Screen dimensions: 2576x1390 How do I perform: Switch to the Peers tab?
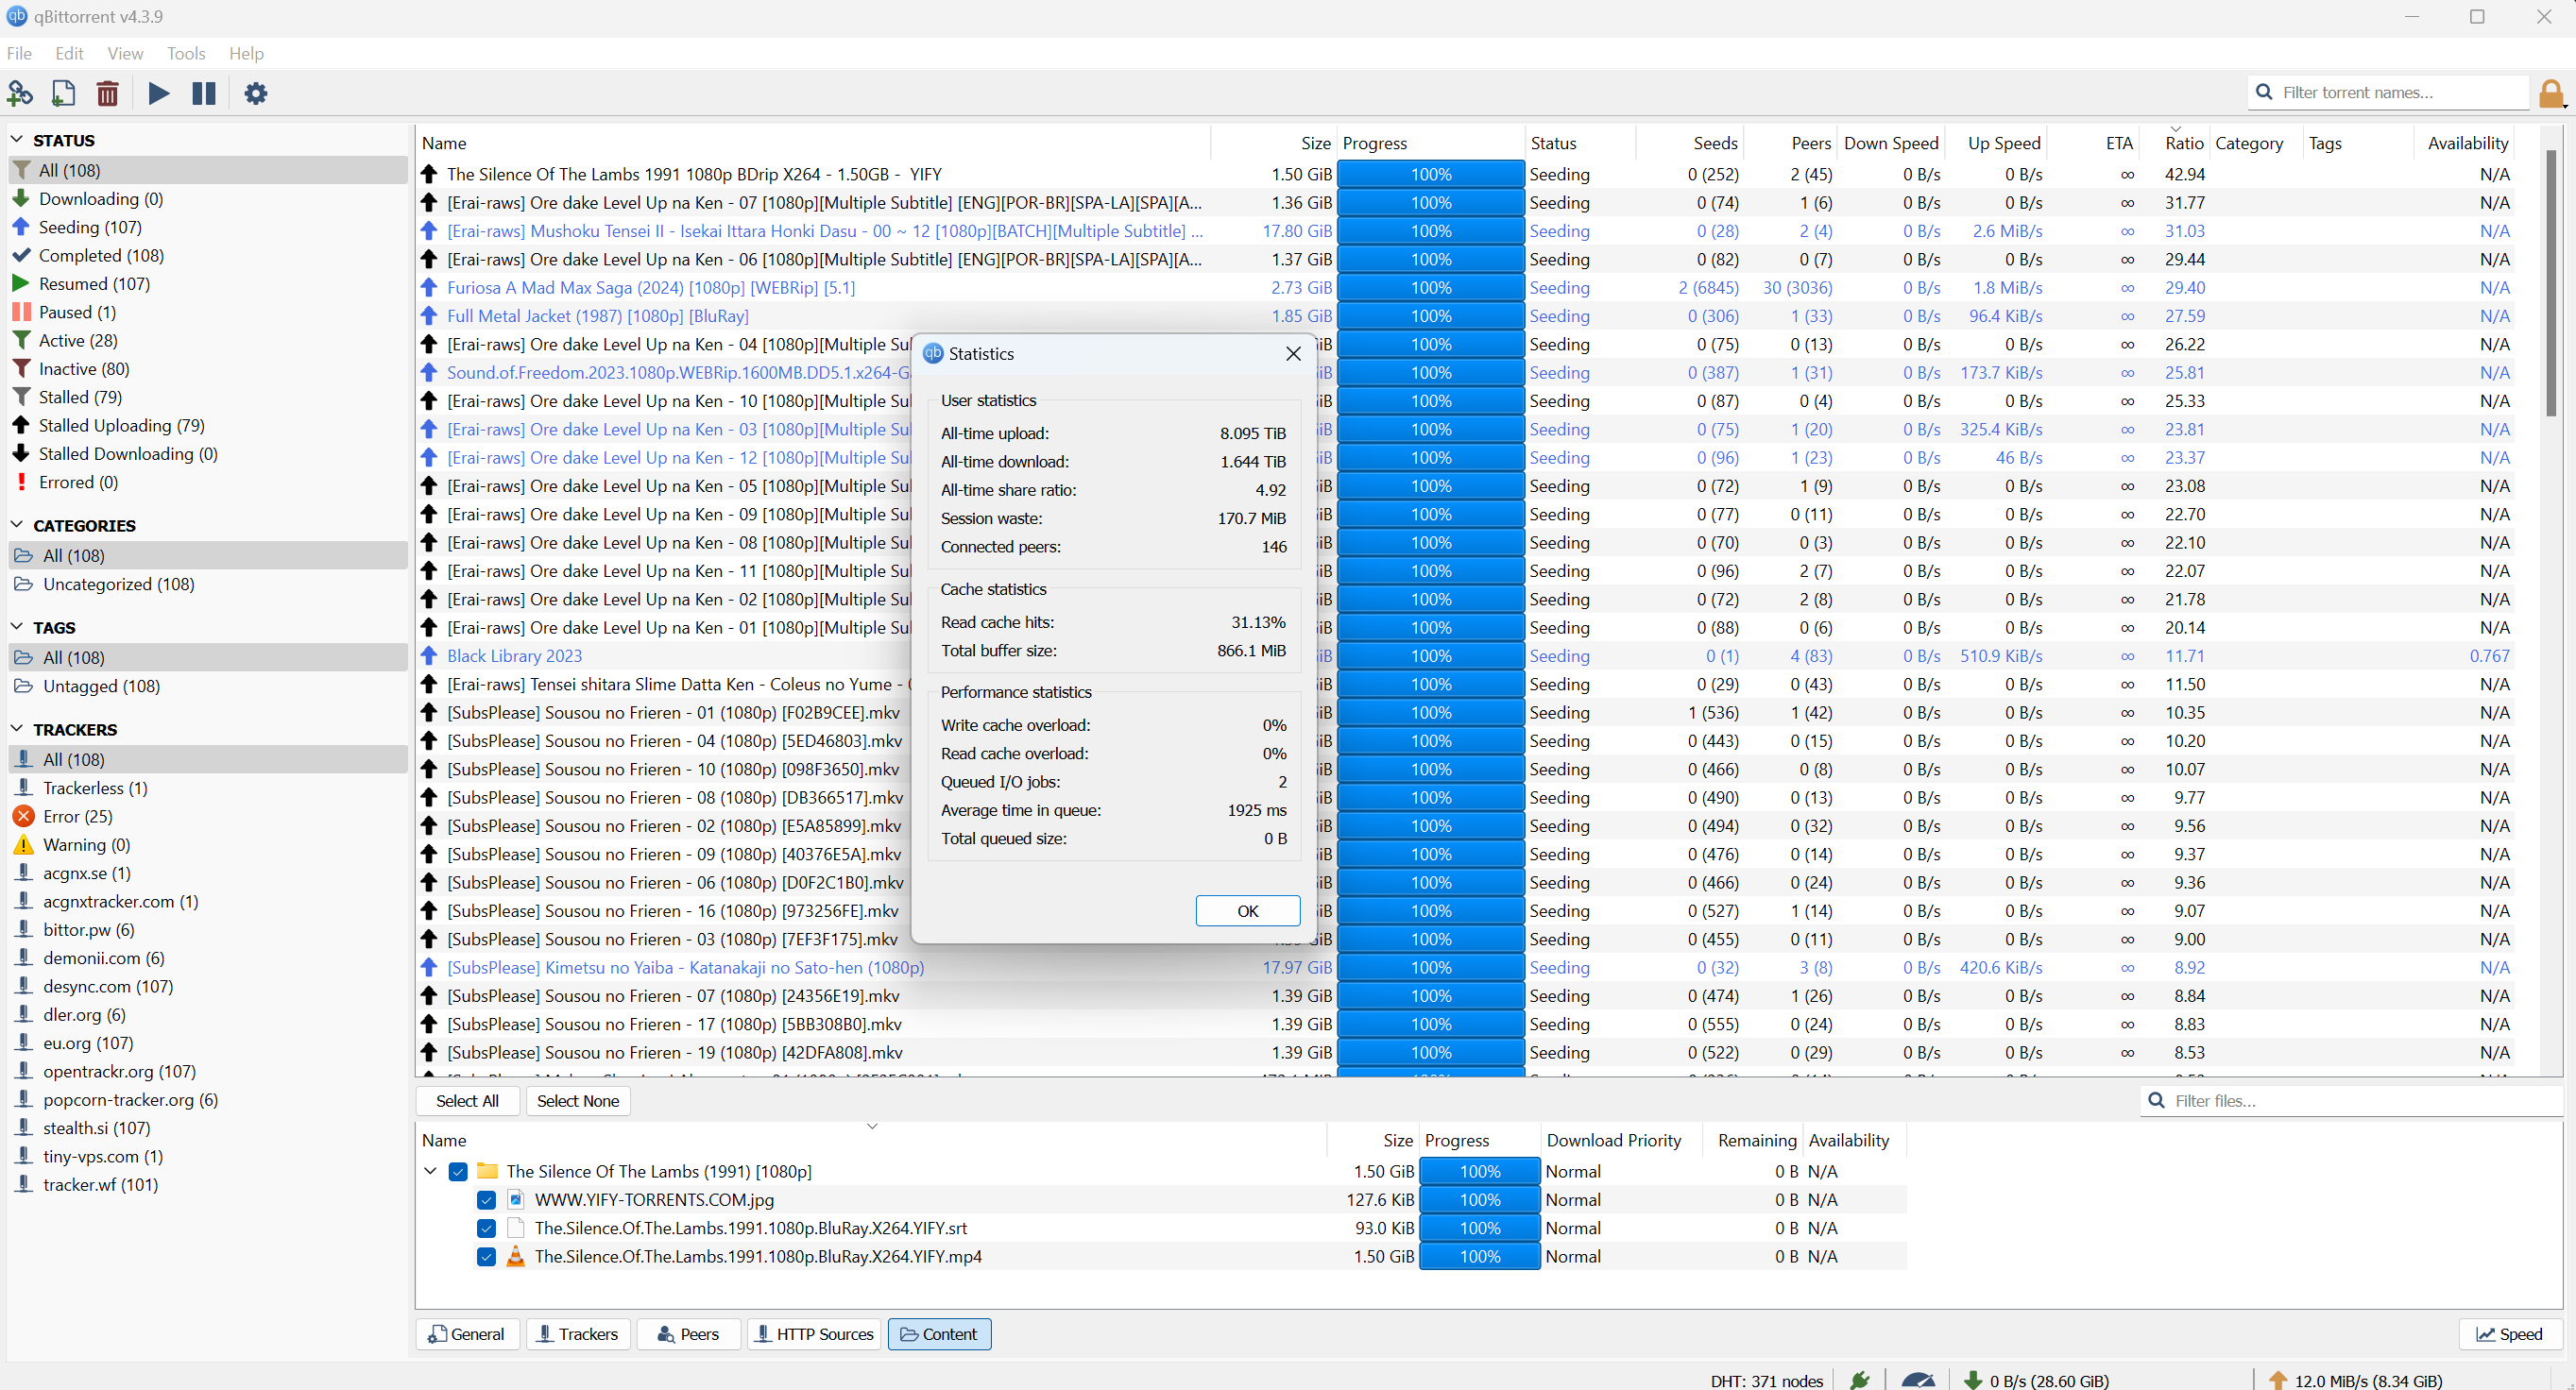[x=688, y=1334]
